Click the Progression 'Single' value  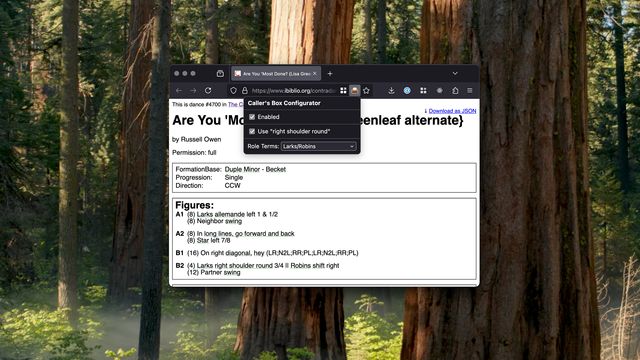[x=233, y=178]
